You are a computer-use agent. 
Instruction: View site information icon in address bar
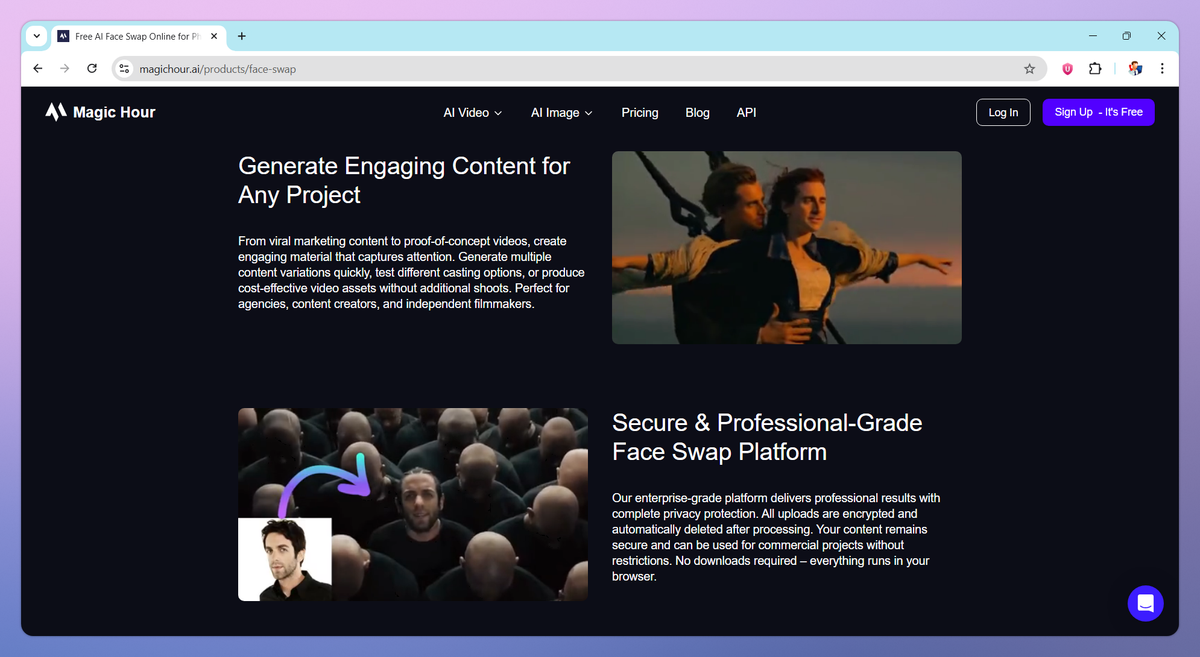124,69
